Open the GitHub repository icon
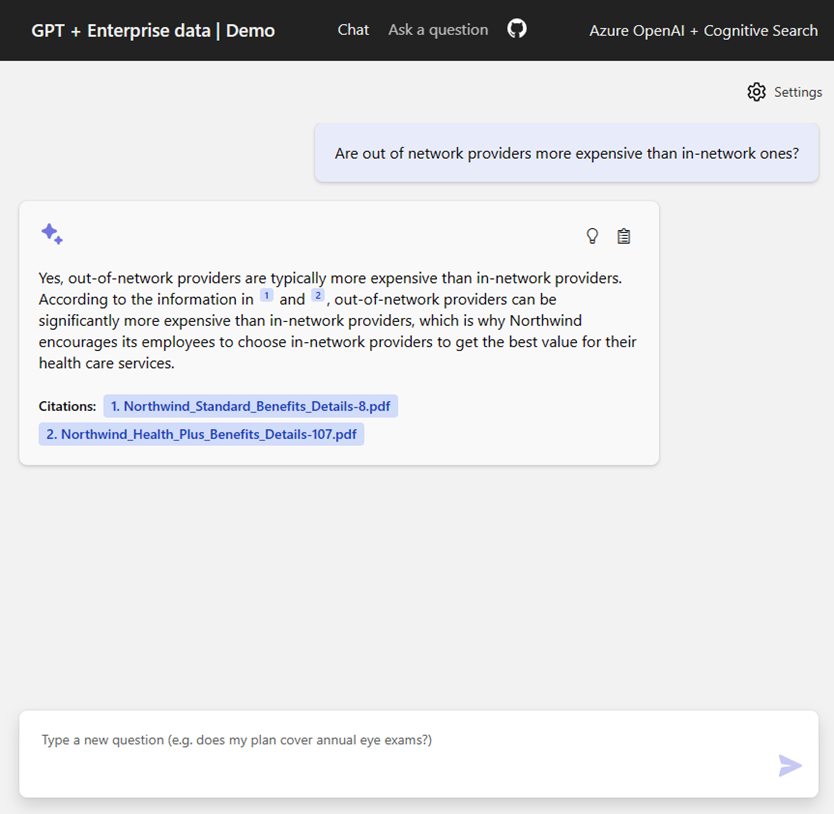Screen dimensions: 834x814 click(x=516, y=29)
